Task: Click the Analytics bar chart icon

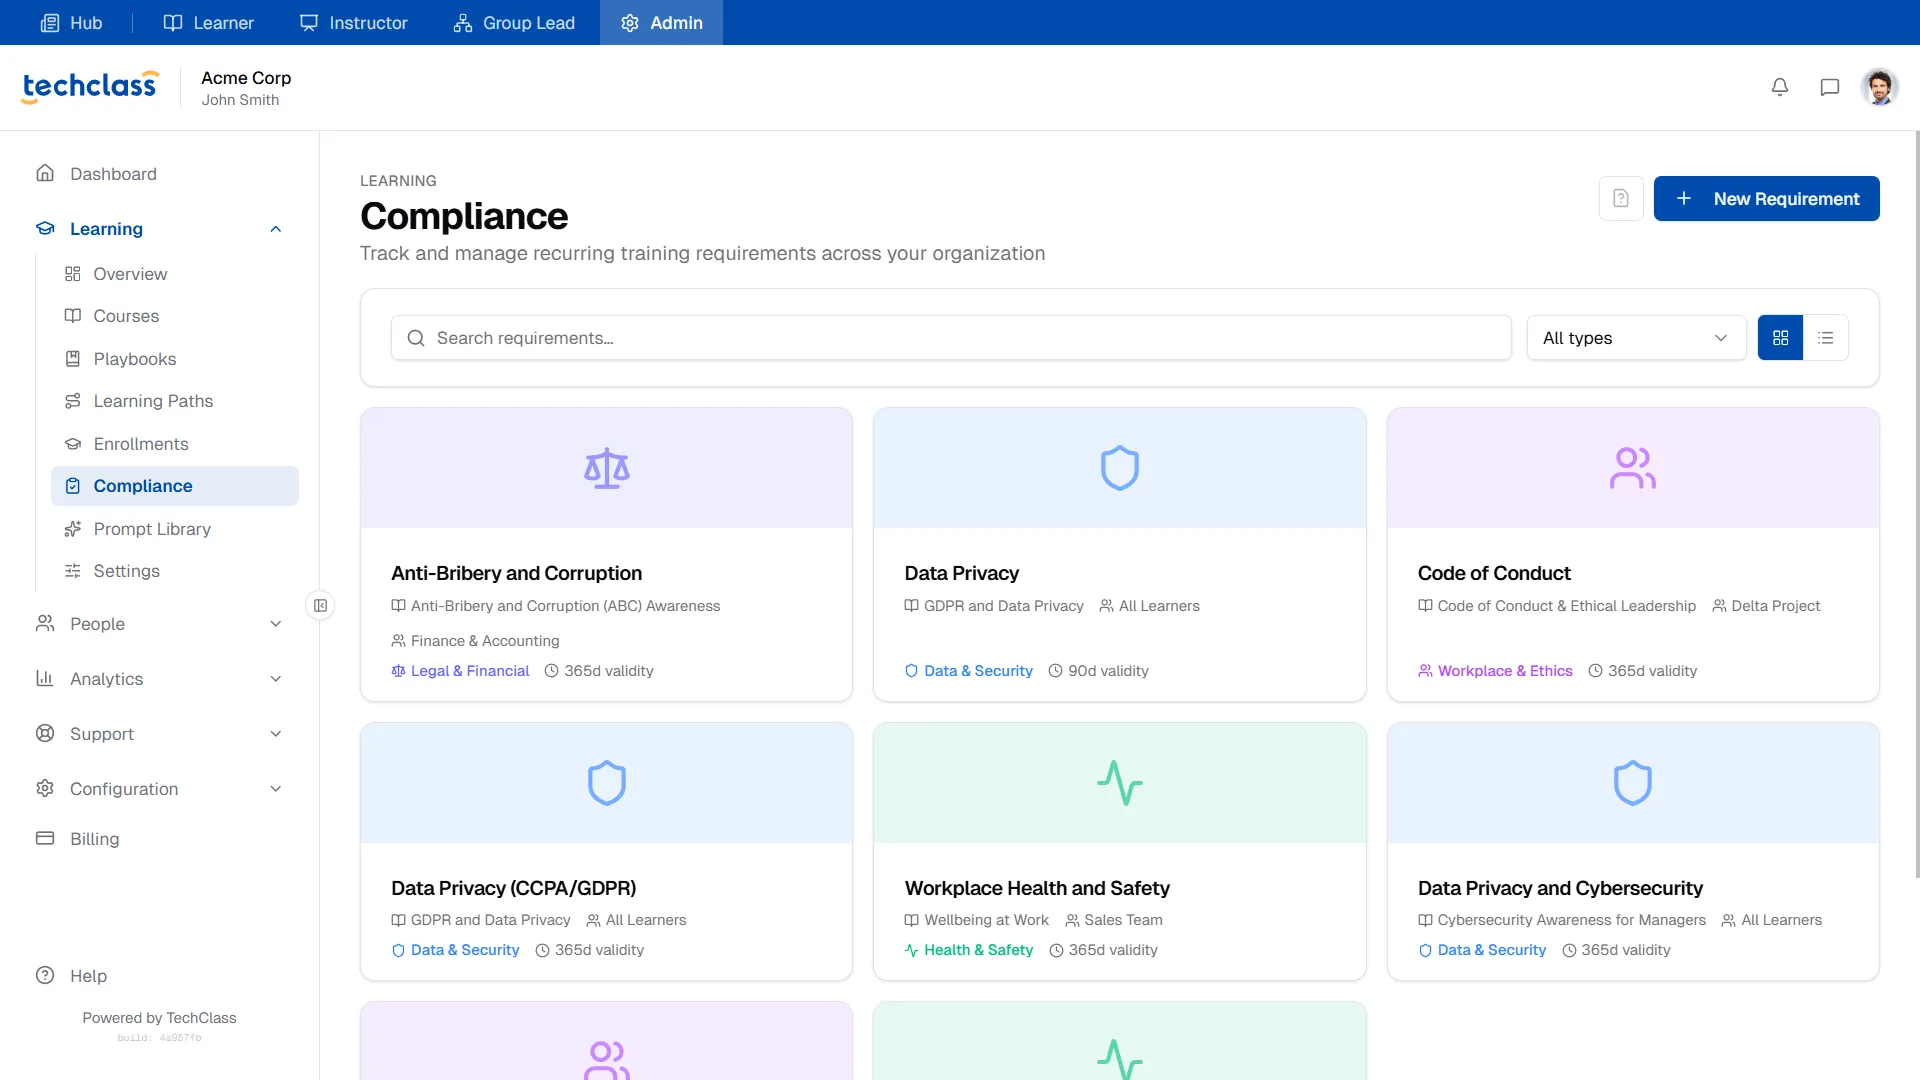Action: tap(45, 678)
